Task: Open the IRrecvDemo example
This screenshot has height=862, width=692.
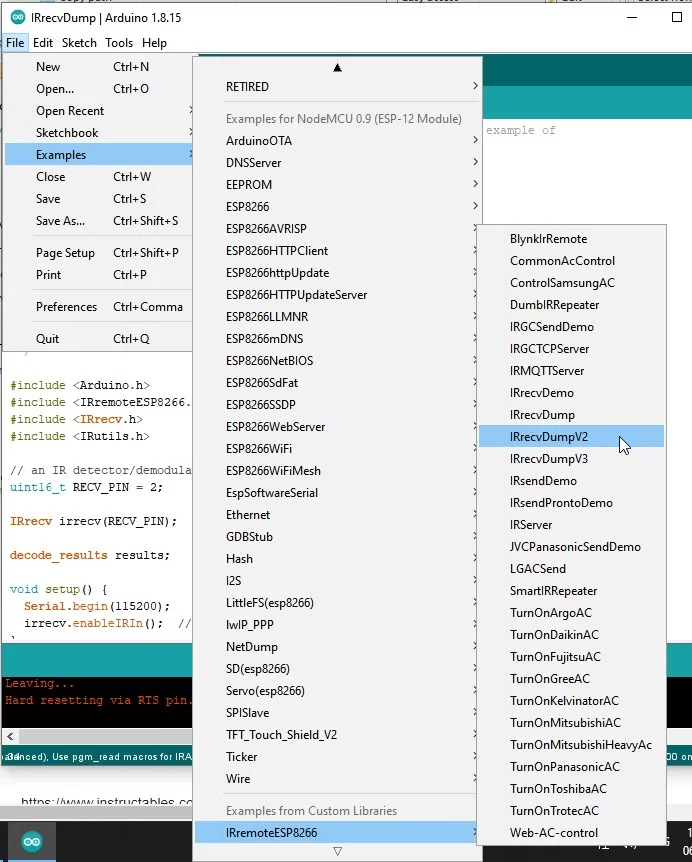Action: (572, 393)
